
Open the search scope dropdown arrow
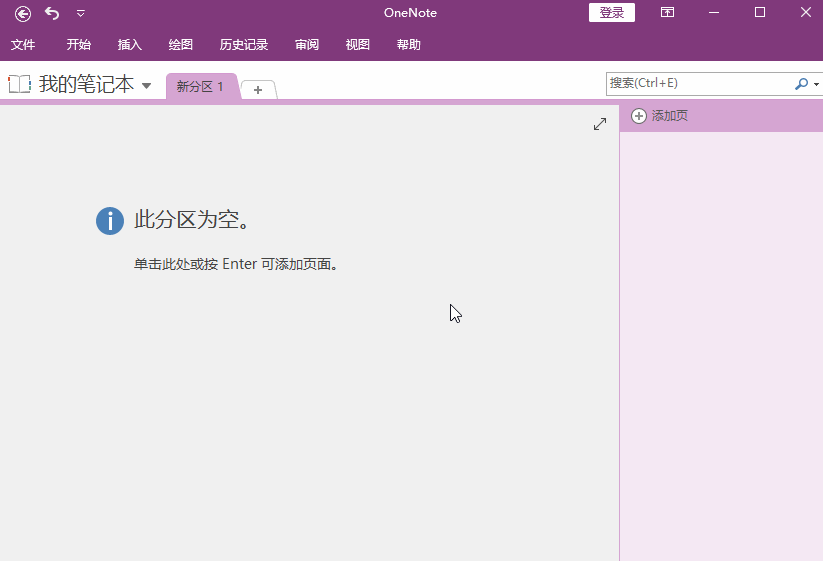[x=816, y=84]
